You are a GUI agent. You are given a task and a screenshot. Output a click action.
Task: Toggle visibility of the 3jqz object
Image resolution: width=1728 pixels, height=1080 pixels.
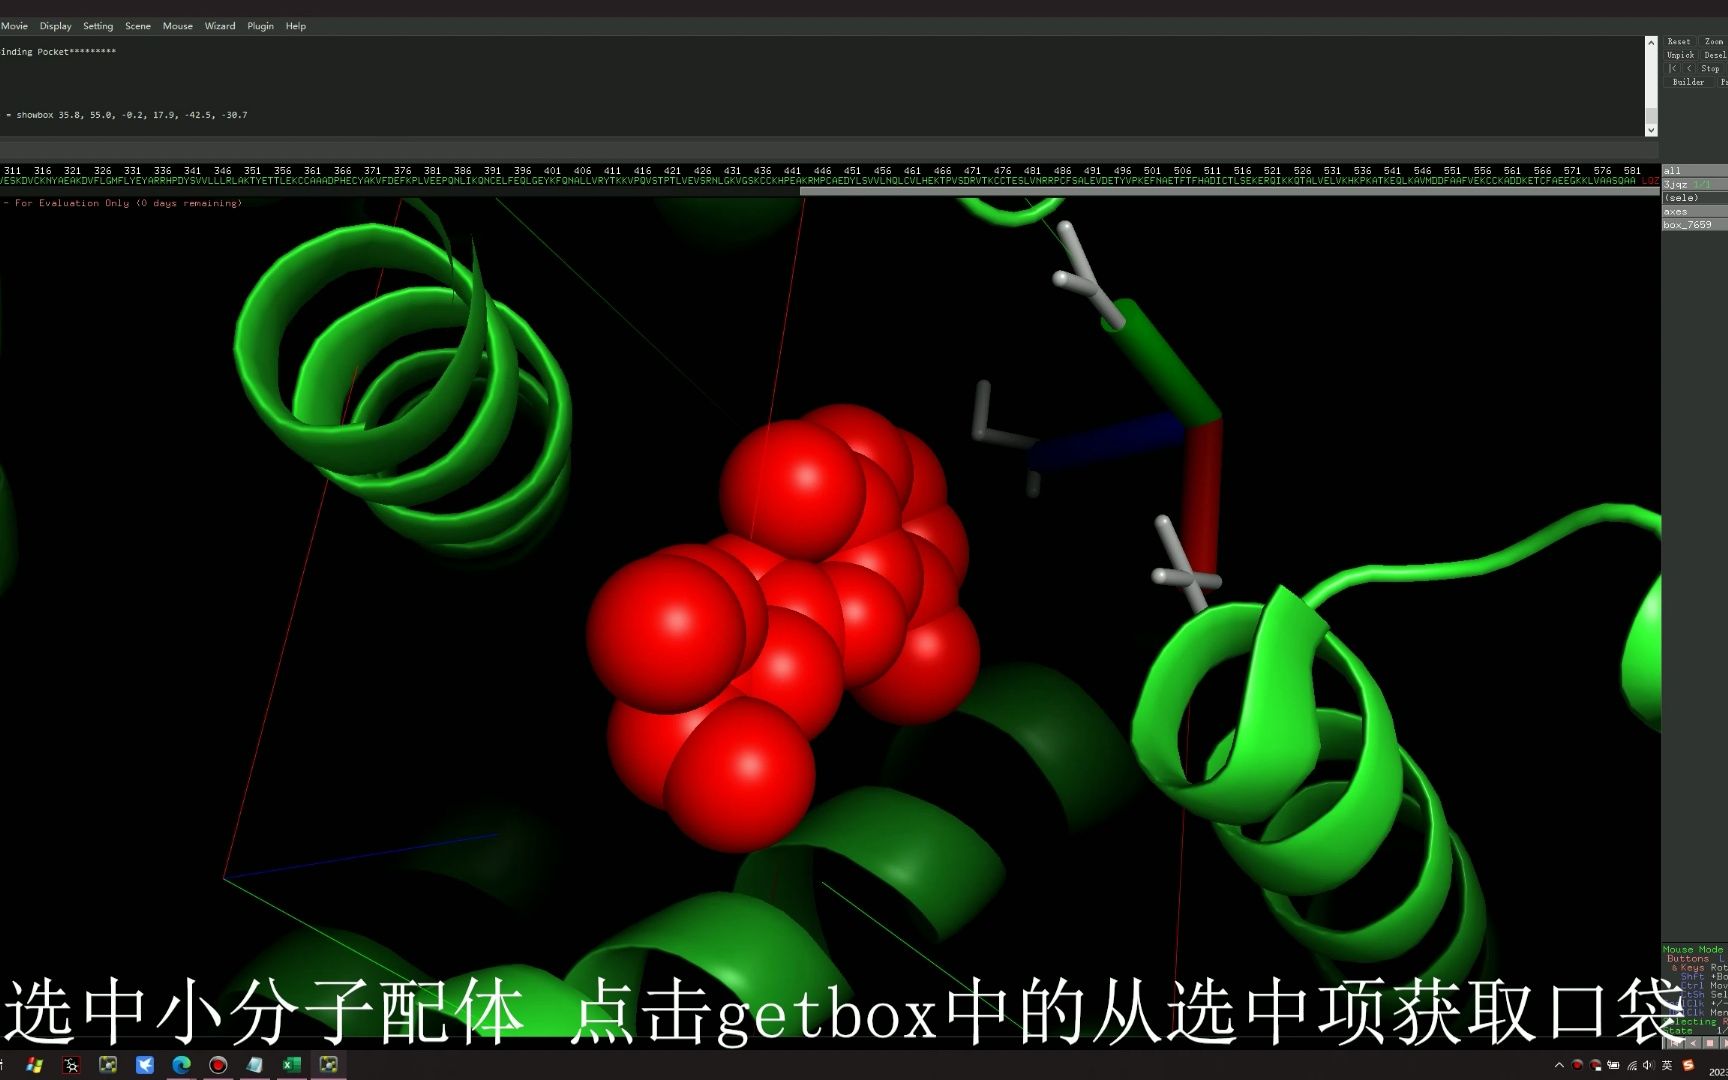(x=1694, y=185)
